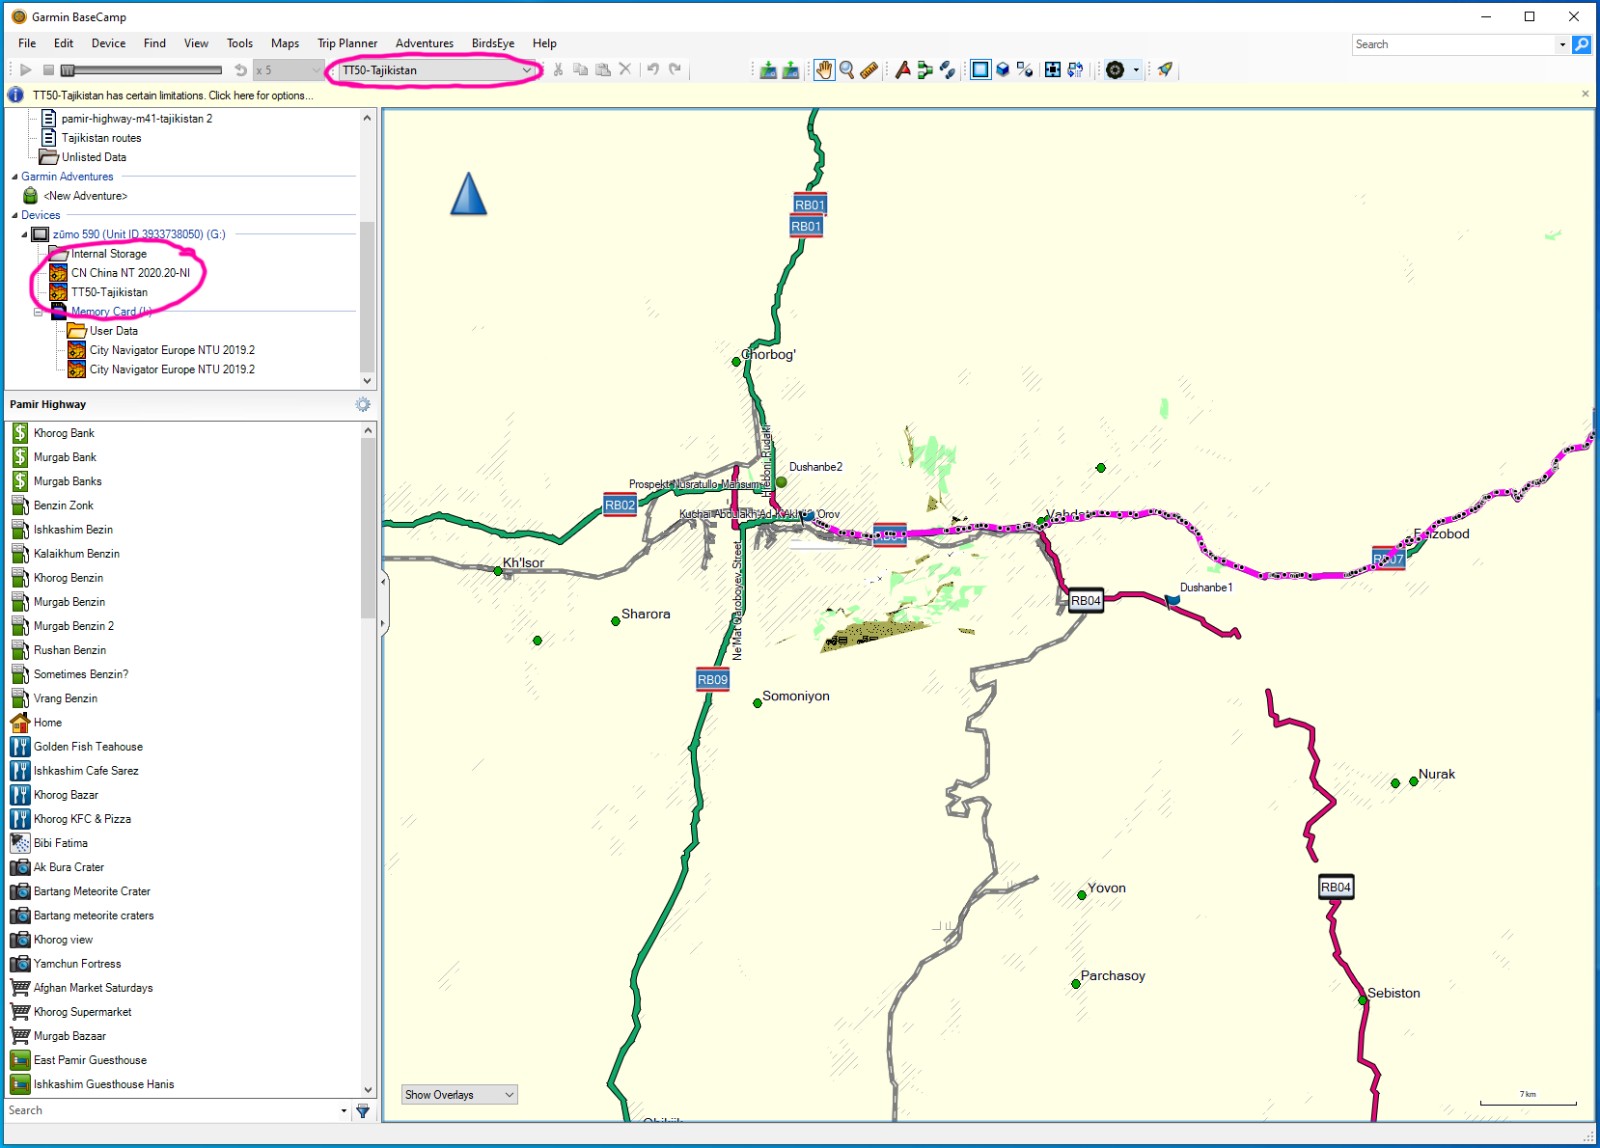This screenshot has width=1600, height=1148.
Task: Click the activity profile wheel icon
Action: coord(1115,70)
